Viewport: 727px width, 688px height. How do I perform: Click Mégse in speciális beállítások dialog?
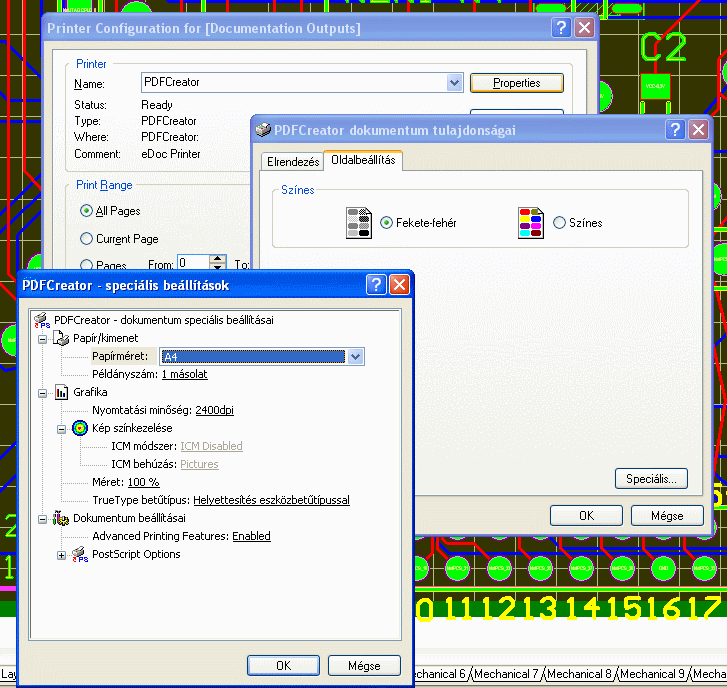tap(364, 666)
